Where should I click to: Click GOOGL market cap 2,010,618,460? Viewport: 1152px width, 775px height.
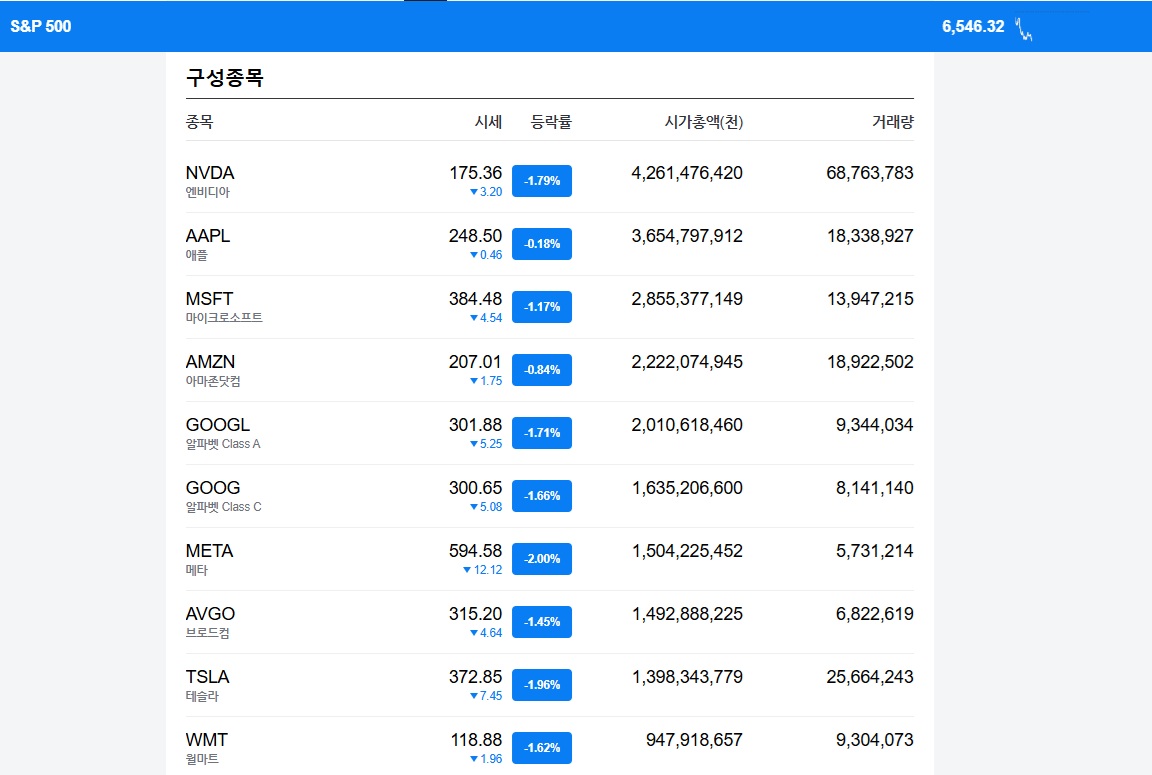pos(687,425)
